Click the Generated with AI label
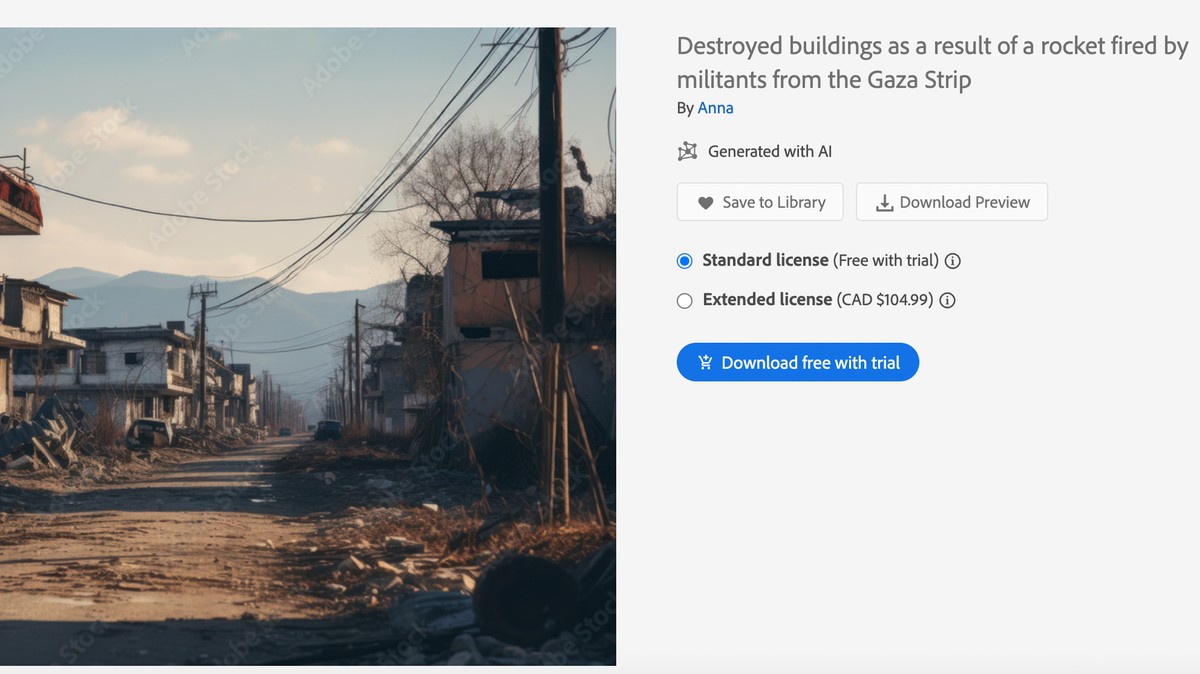Viewport: 1200px width, 674px height. click(x=769, y=152)
